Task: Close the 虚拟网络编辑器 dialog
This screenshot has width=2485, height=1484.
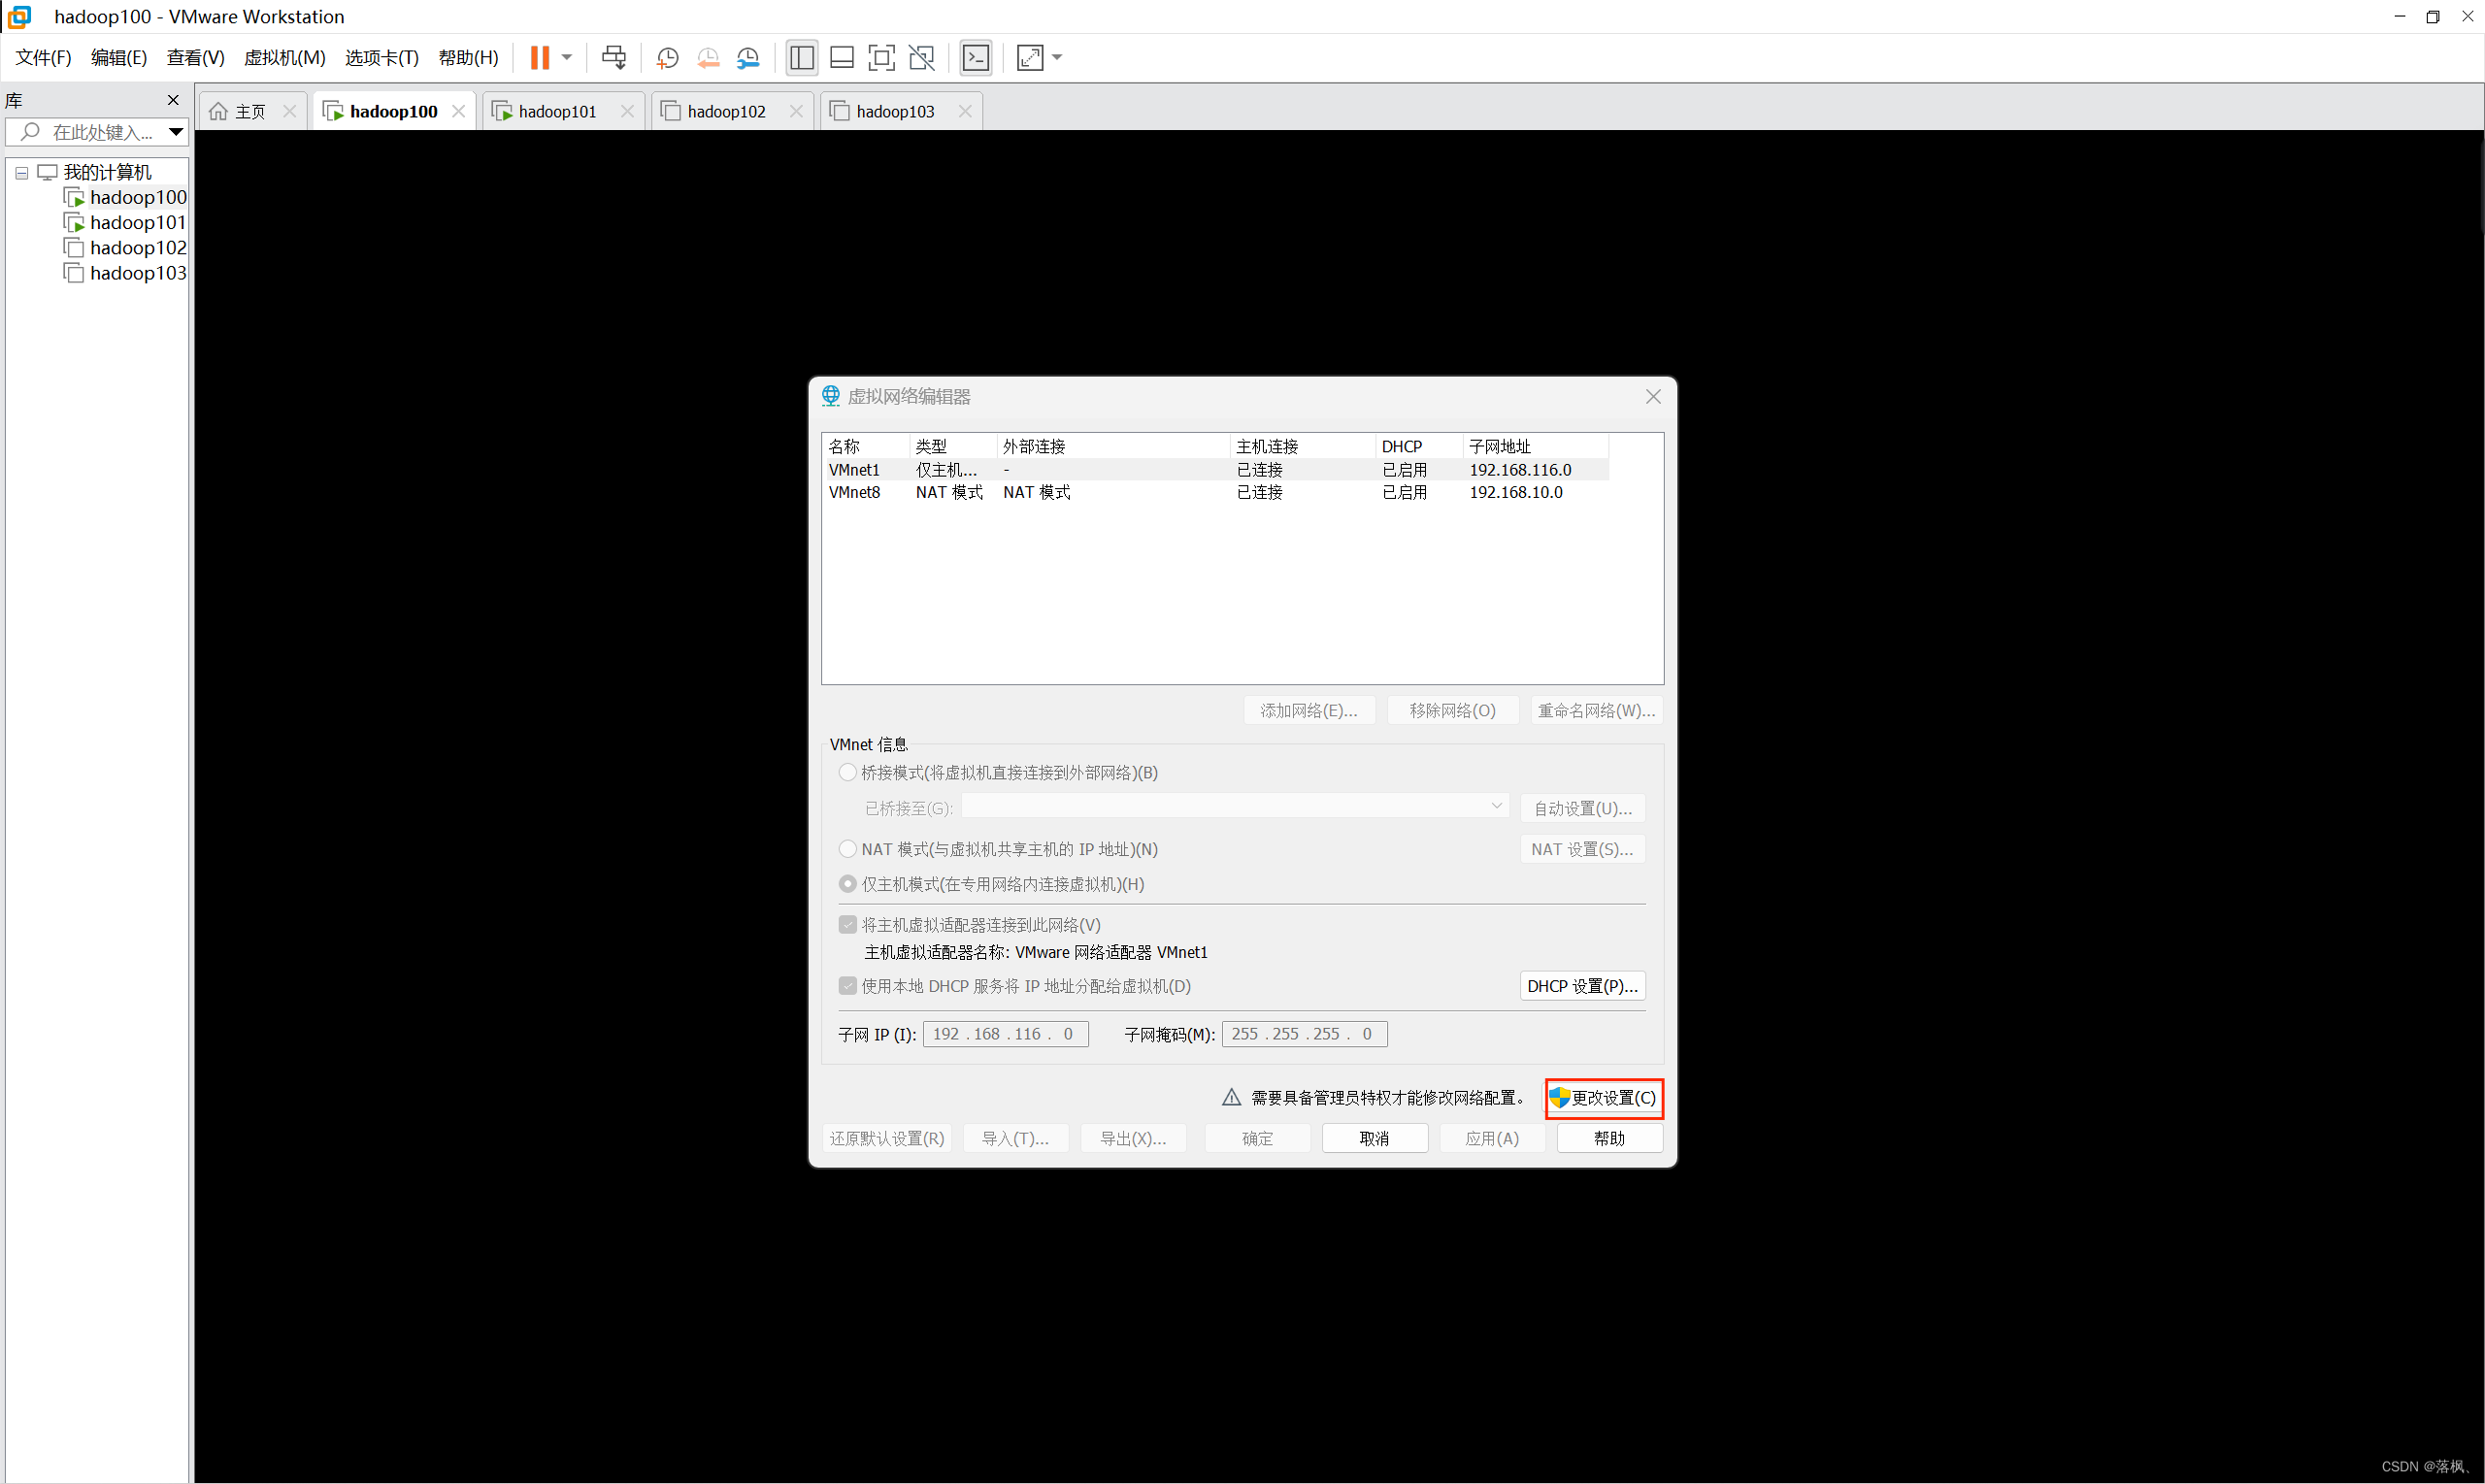Action: coord(1653,397)
